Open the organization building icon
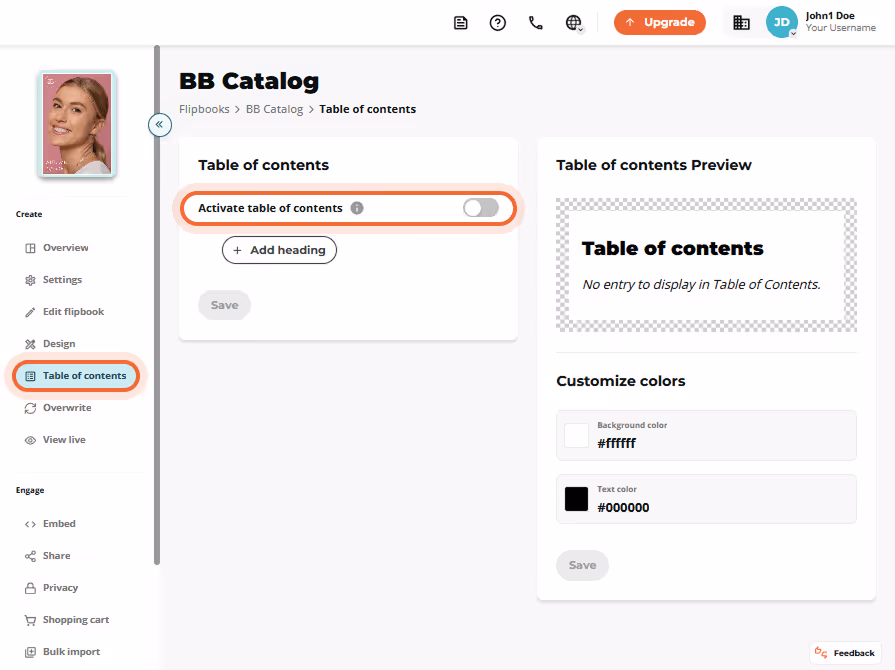Viewport: 895px width, 670px height. point(741,23)
